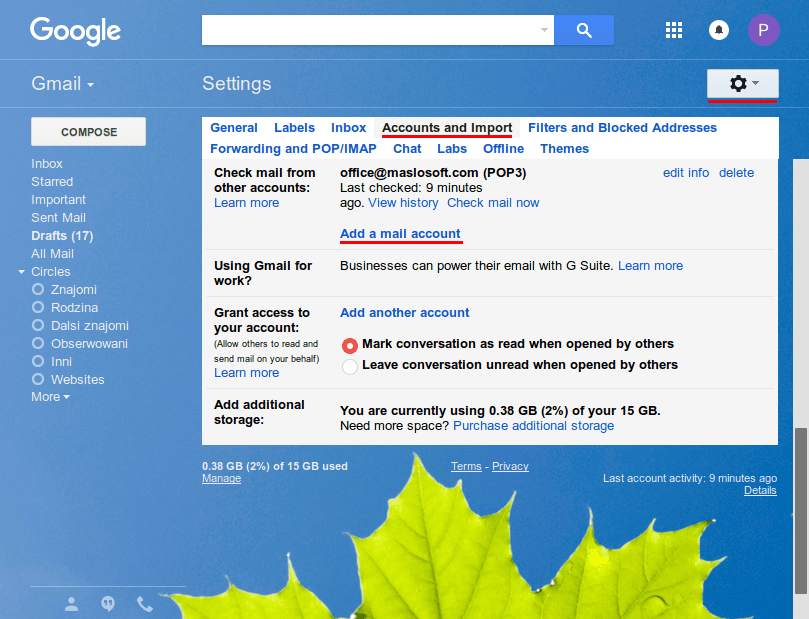Click Add a mail account link

[x=400, y=234]
